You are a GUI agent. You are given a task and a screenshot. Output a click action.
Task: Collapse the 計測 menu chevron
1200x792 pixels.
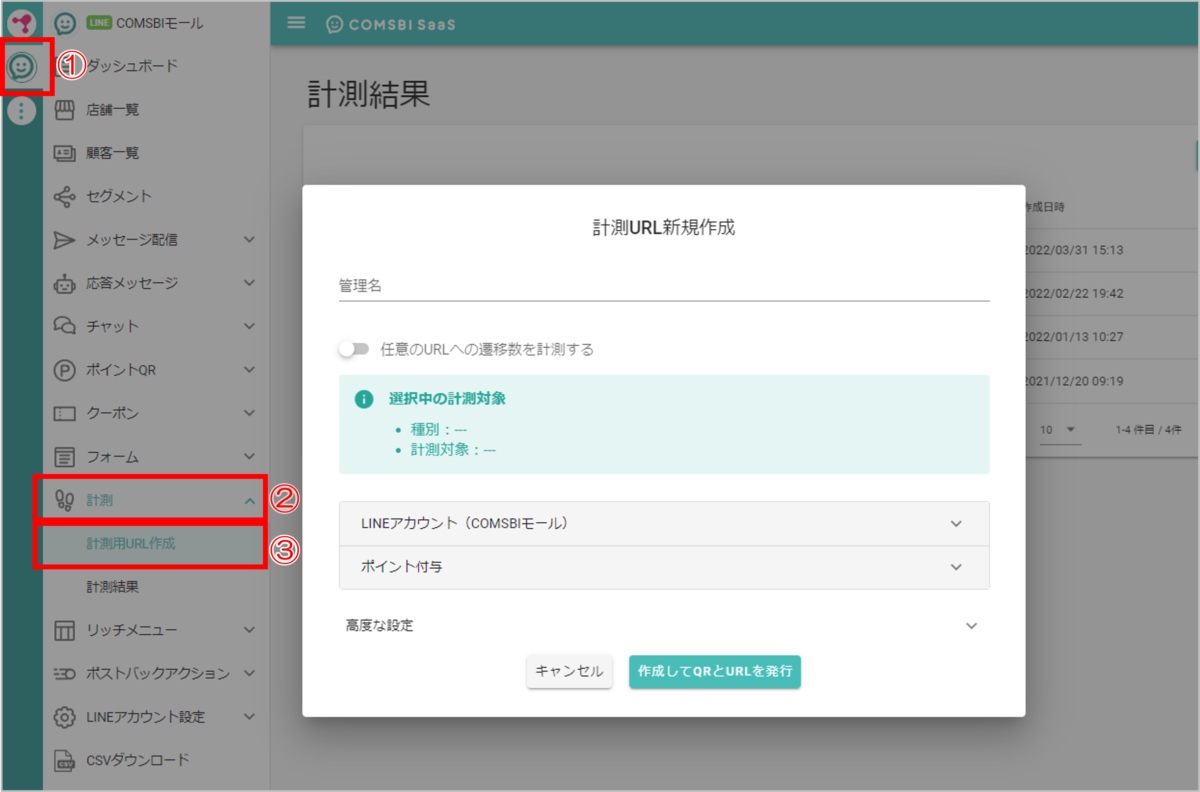[x=250, y=500]
